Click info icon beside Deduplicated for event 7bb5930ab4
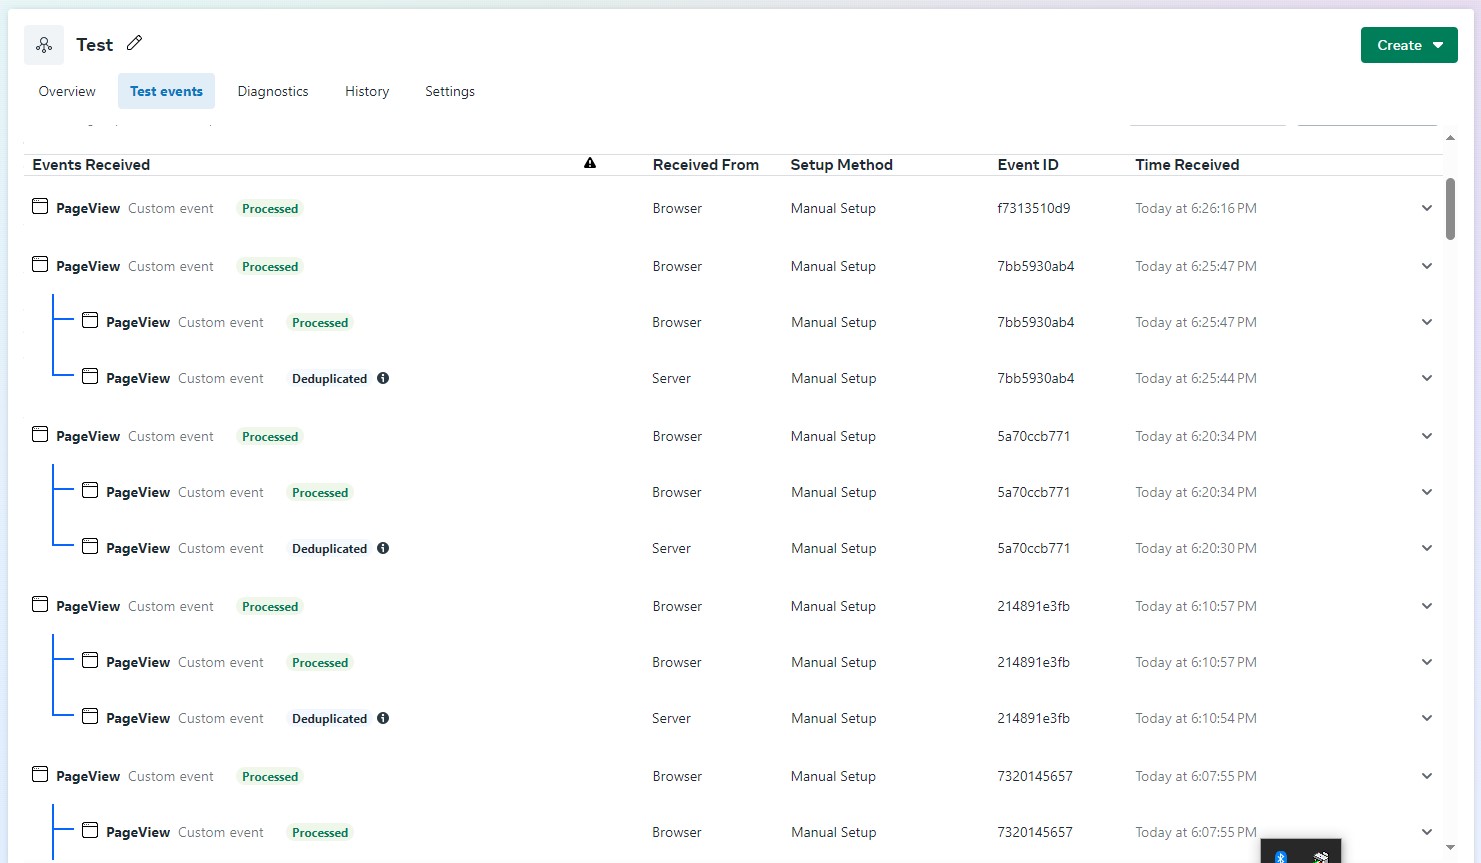Image resolution: width=1481 pixels, height=863 pixels. pyautogui.click(x=383, y=378)
